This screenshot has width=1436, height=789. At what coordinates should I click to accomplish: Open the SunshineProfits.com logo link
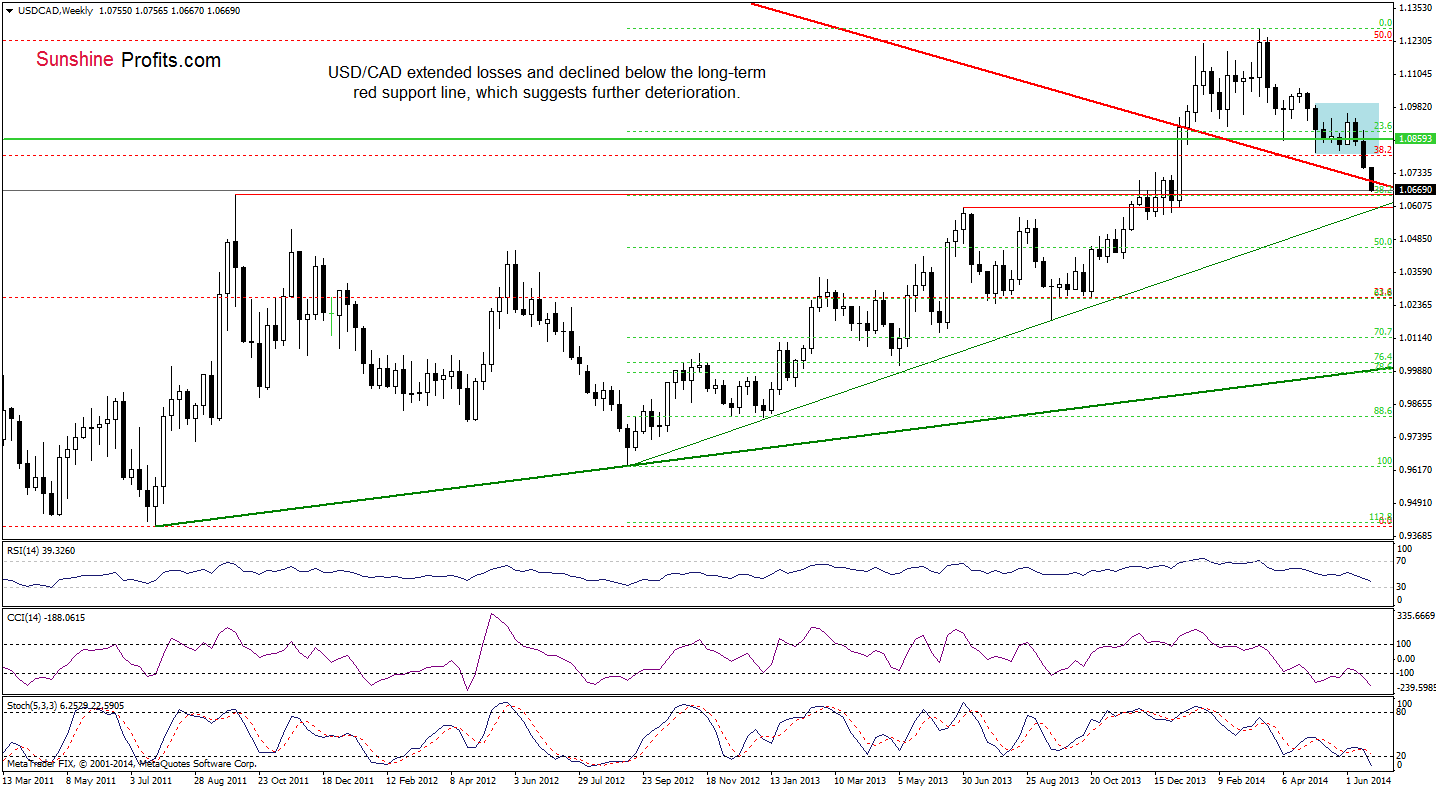point(128,60)
